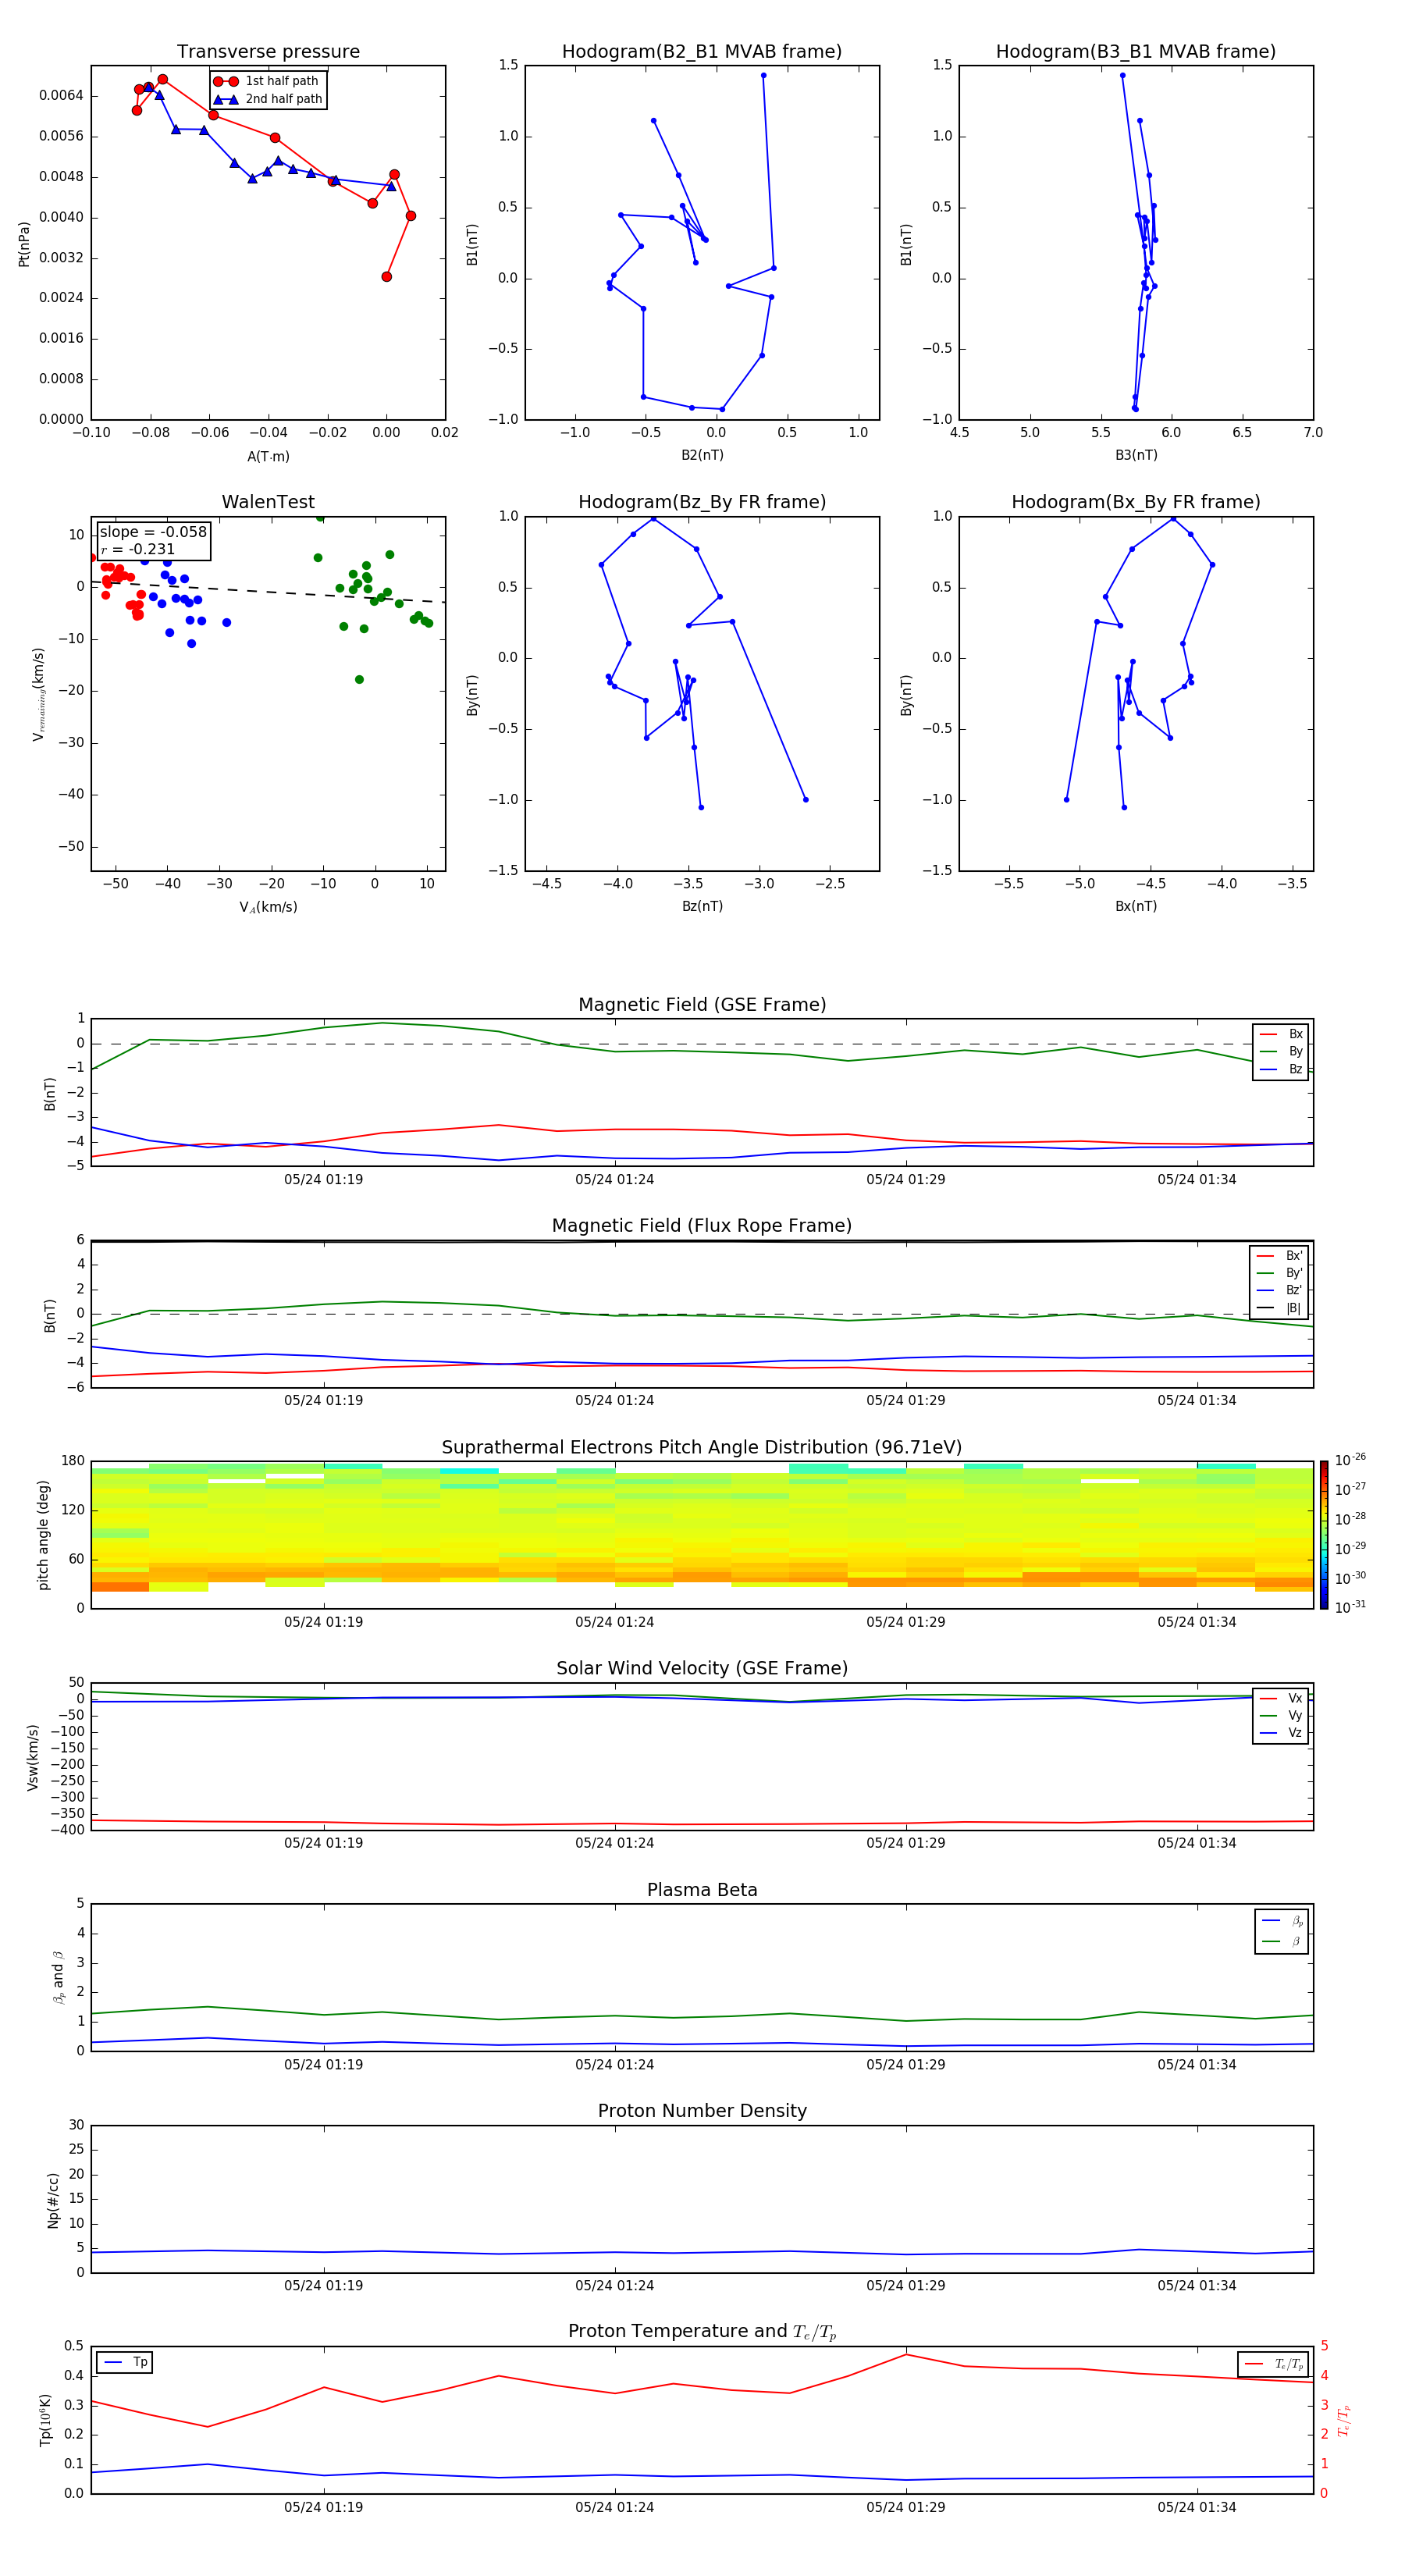Select the "Magnetic Field (GSE Frame)" title
1405x2576 pixels.
point(702,1005)
